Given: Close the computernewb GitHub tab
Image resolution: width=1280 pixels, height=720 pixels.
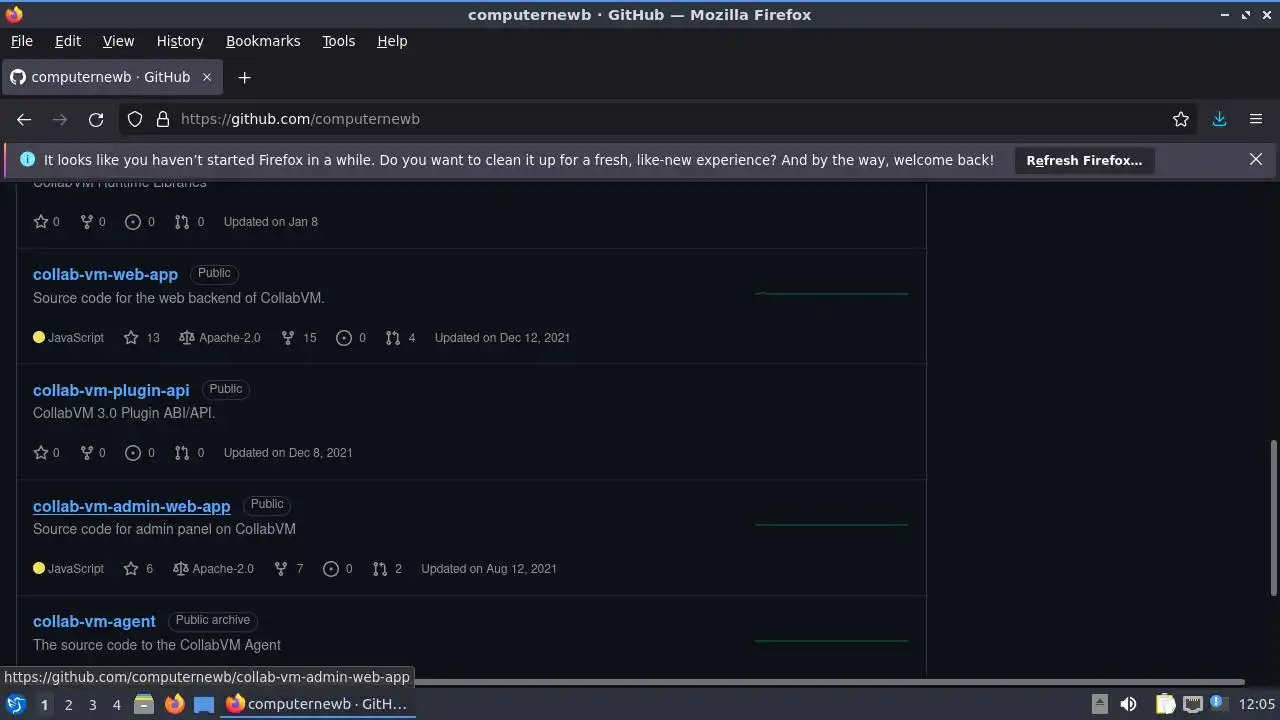Looking at the screenshot, I should (x=207, y=77).
